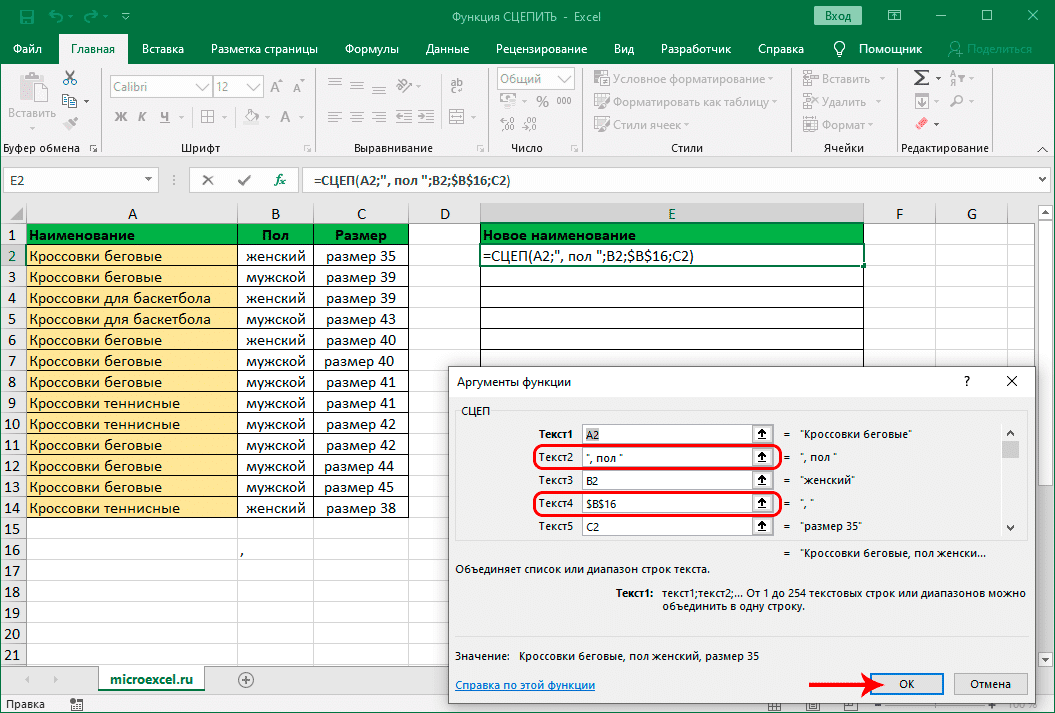This screenshot has height=713, width=1055.
Task: Click the Save icon in Quick Access Toolbar
Action: tap(27, 17)
